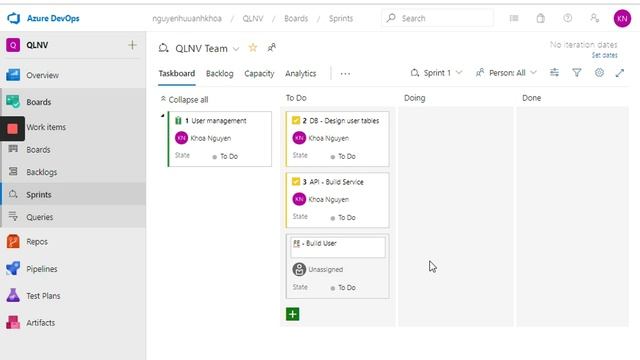This screenshot has height=360, width=640.
Task: Collapse the User management row triangle
Action: coord(162,116)
